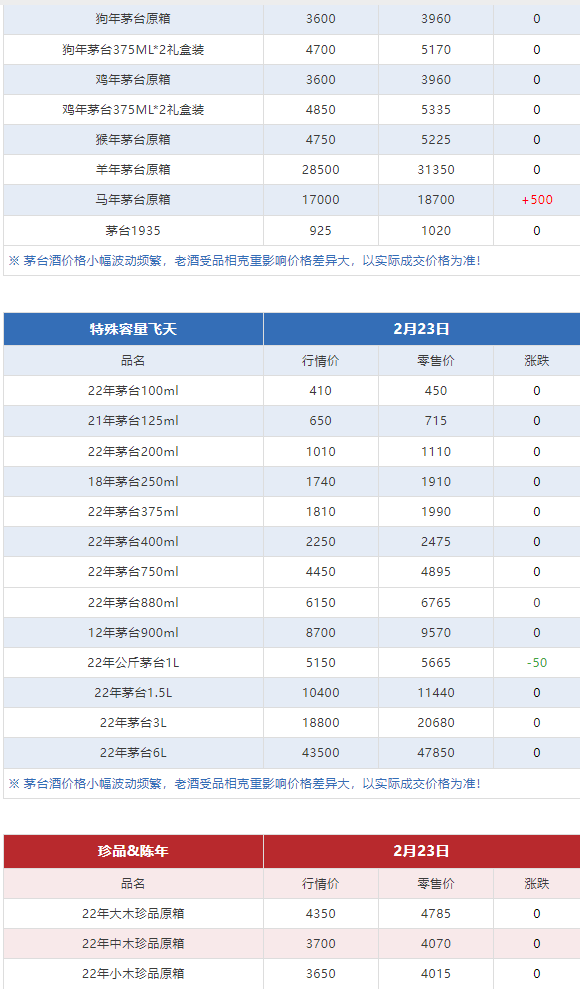Select the 22年大木珍品原箱 row name
Image resolution: width=580 pixels, height=989 pixels.
tap(133, 913)
